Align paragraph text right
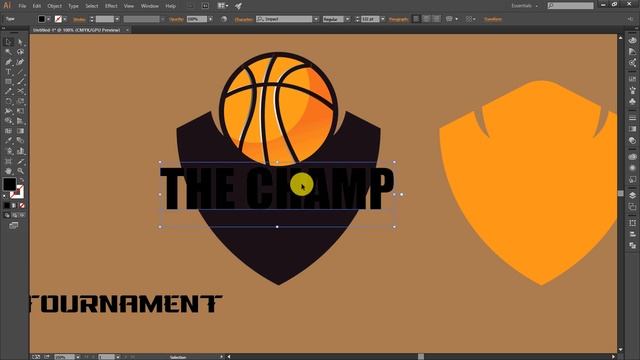This screenshot has width=640, height=360. tap(436, 19)
